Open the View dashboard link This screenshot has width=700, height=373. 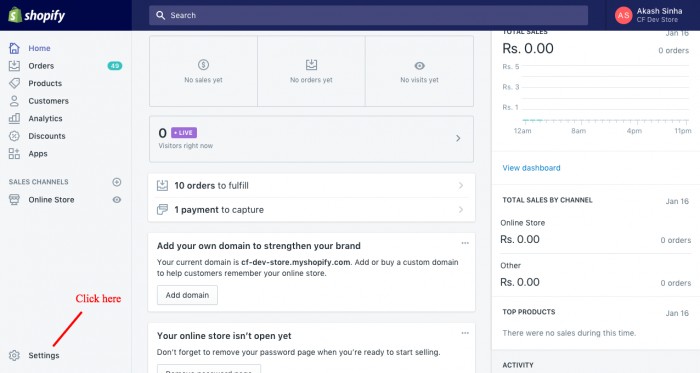coord(531,168)
